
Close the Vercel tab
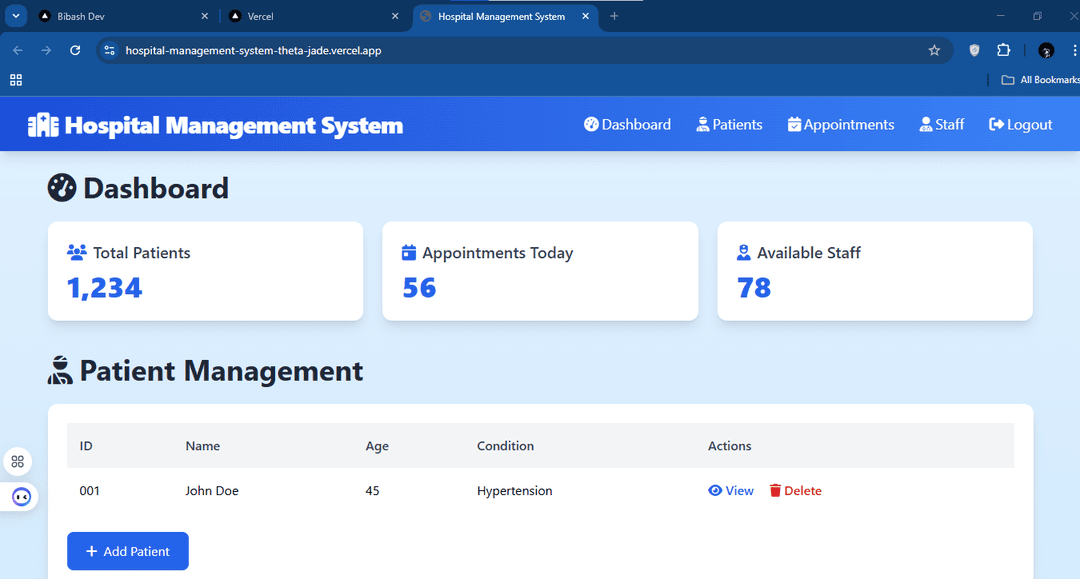[x=395, y=16]
